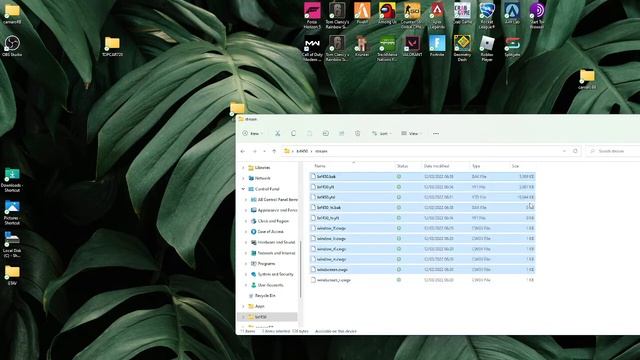Select Roblox Player desktop icon

pos(487,49)
